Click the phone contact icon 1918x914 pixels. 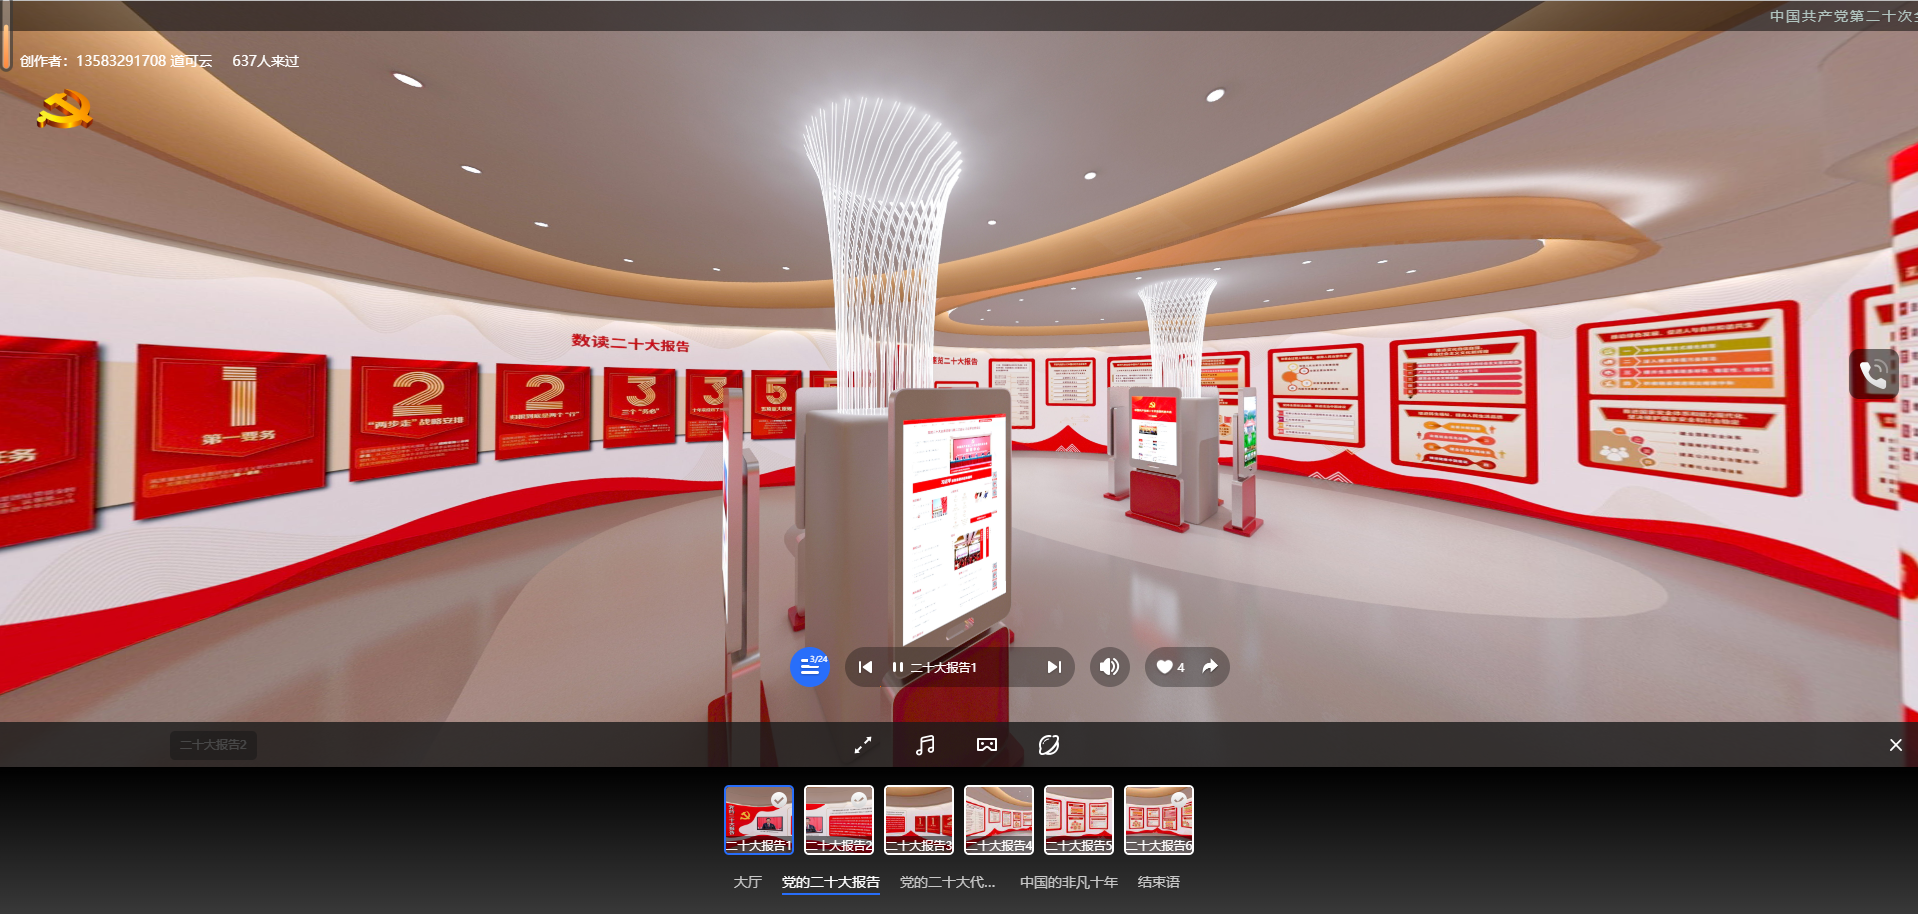click(x=1873, y=374)
